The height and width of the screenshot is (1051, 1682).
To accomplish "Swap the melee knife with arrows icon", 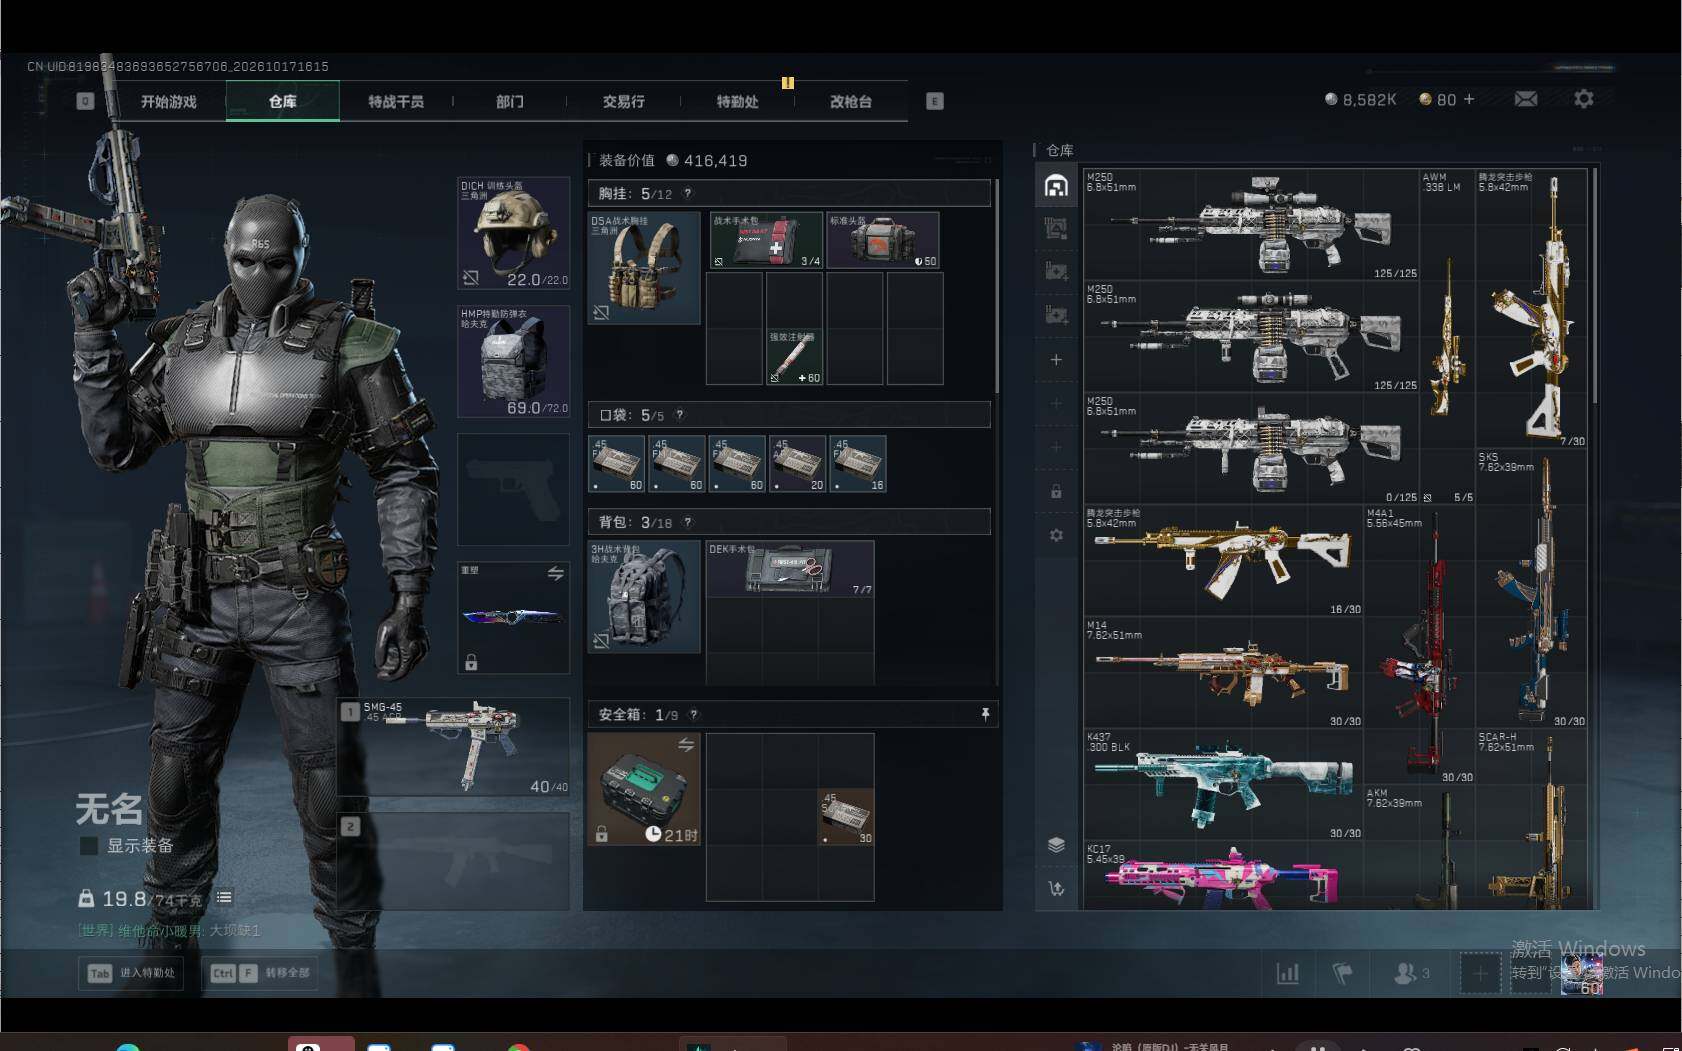I will pos(555,574).
